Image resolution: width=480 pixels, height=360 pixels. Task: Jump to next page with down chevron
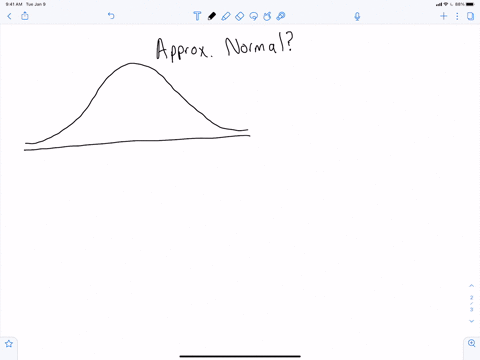471,321
